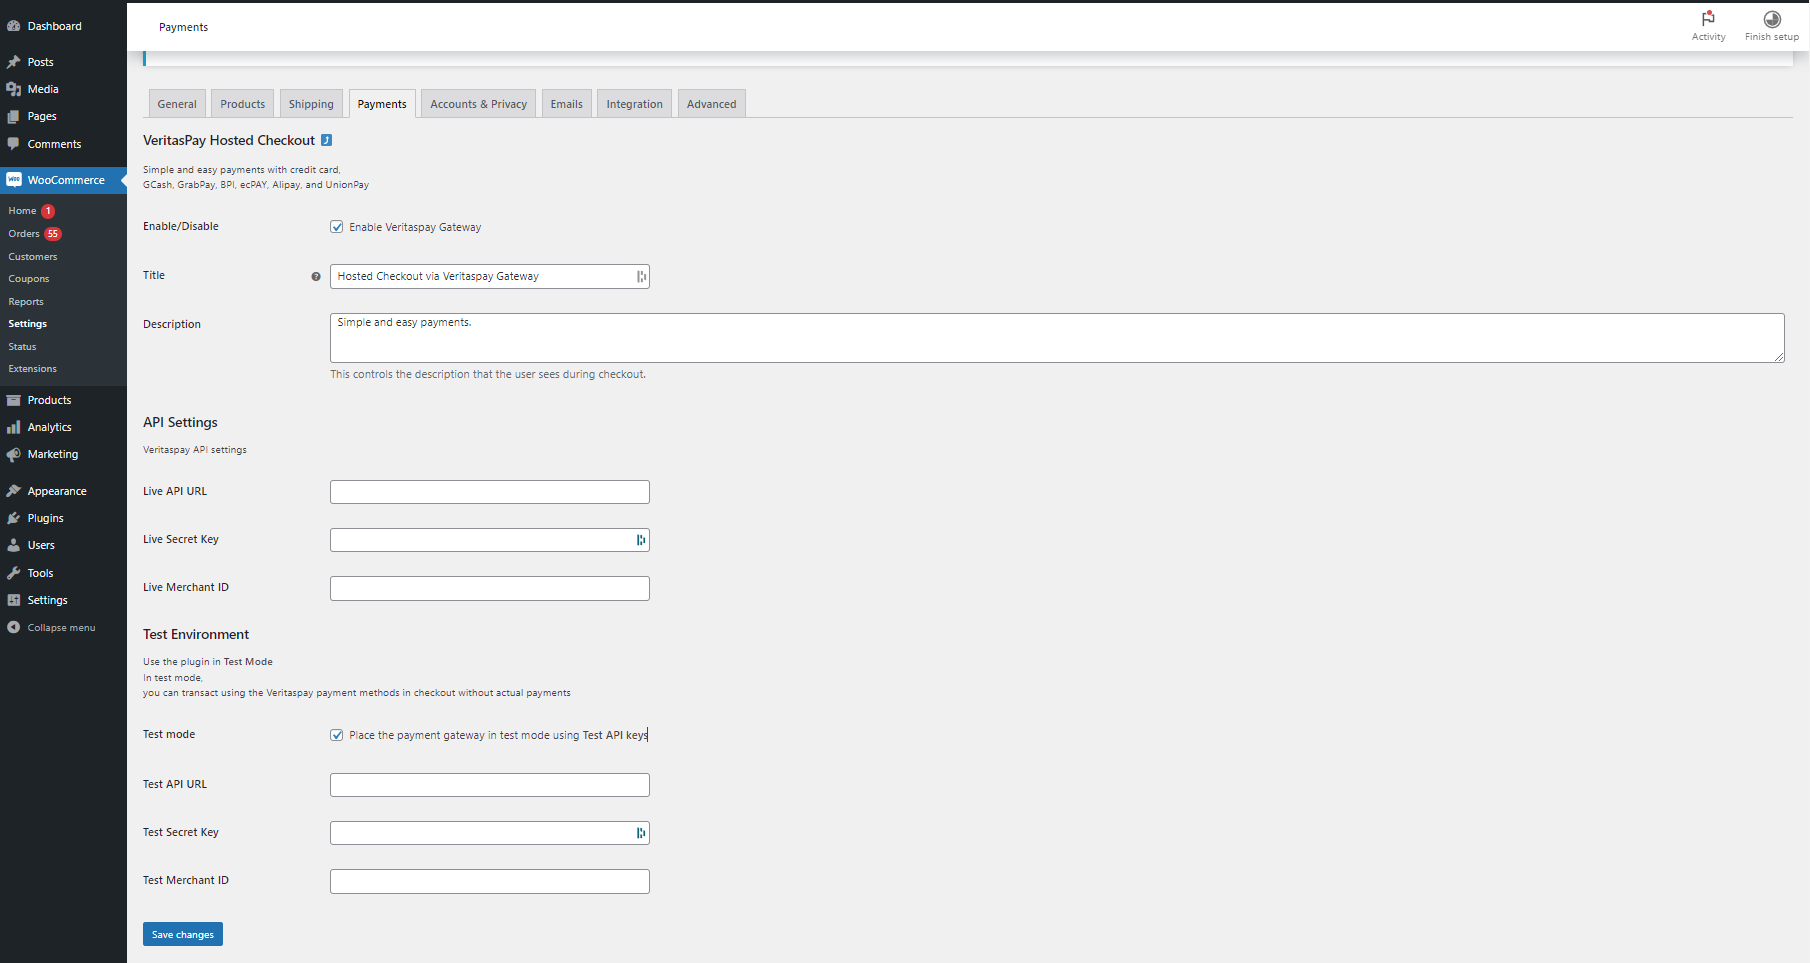
Task: Open the WooCommerce Settings submenu link
Action: point(28,324)
